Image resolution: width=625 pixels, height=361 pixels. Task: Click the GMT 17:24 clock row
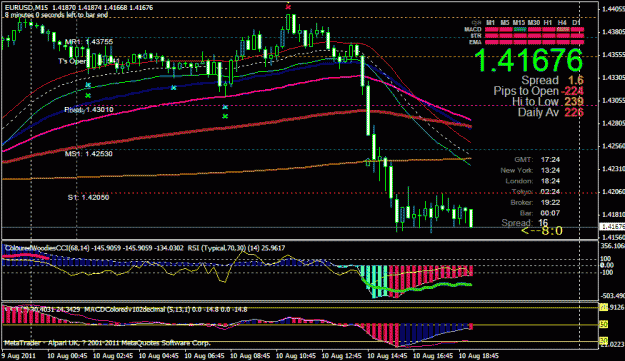coord(537,160)
